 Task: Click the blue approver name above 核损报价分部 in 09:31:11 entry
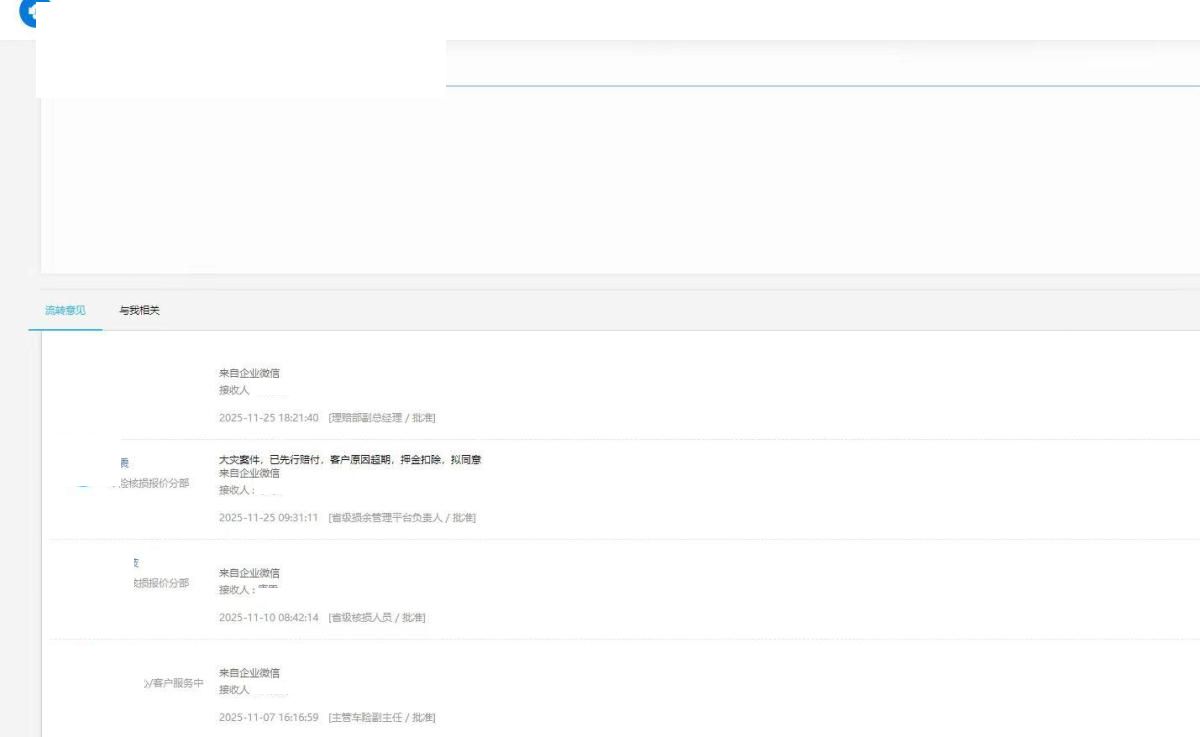(x=125, y=461)
